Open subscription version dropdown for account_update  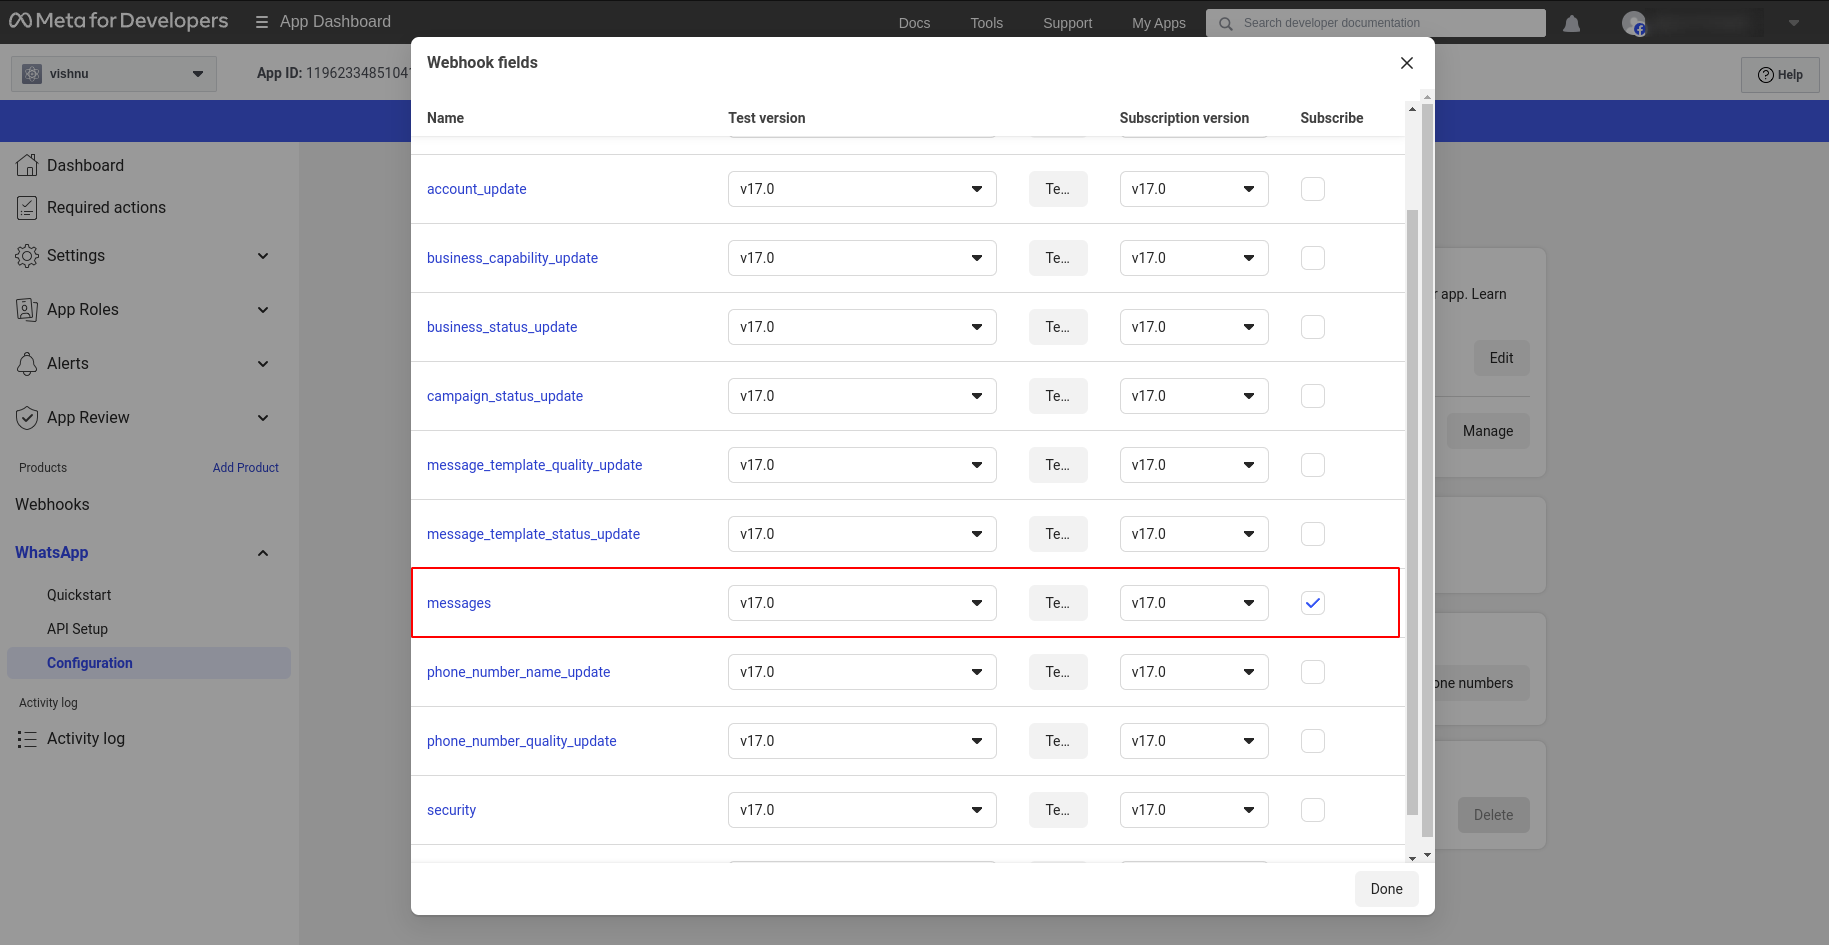click(1194, 189)
